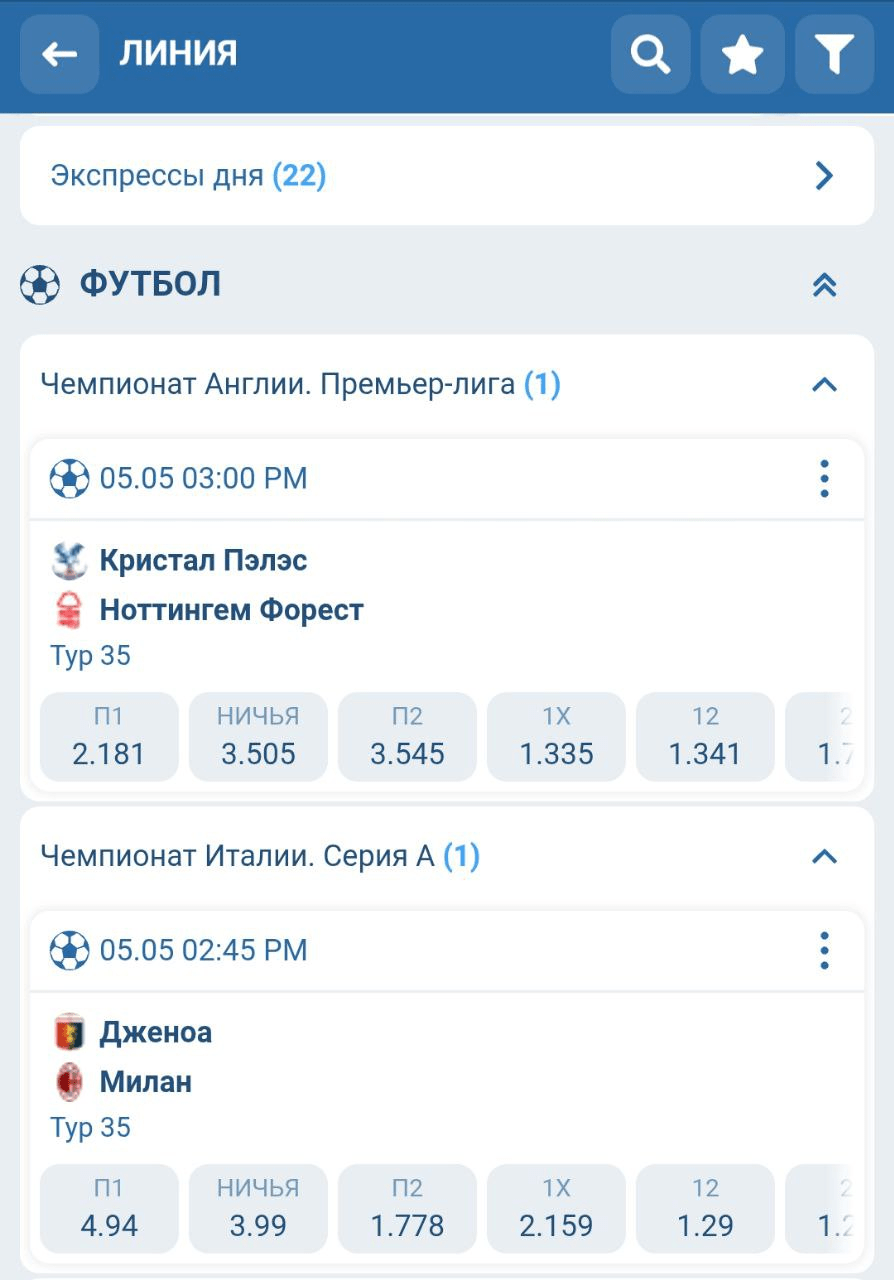Screen dimensions: 894x1280
Task: Open three-dot menu for Crystal Palace match
Action: pos(824,479)
